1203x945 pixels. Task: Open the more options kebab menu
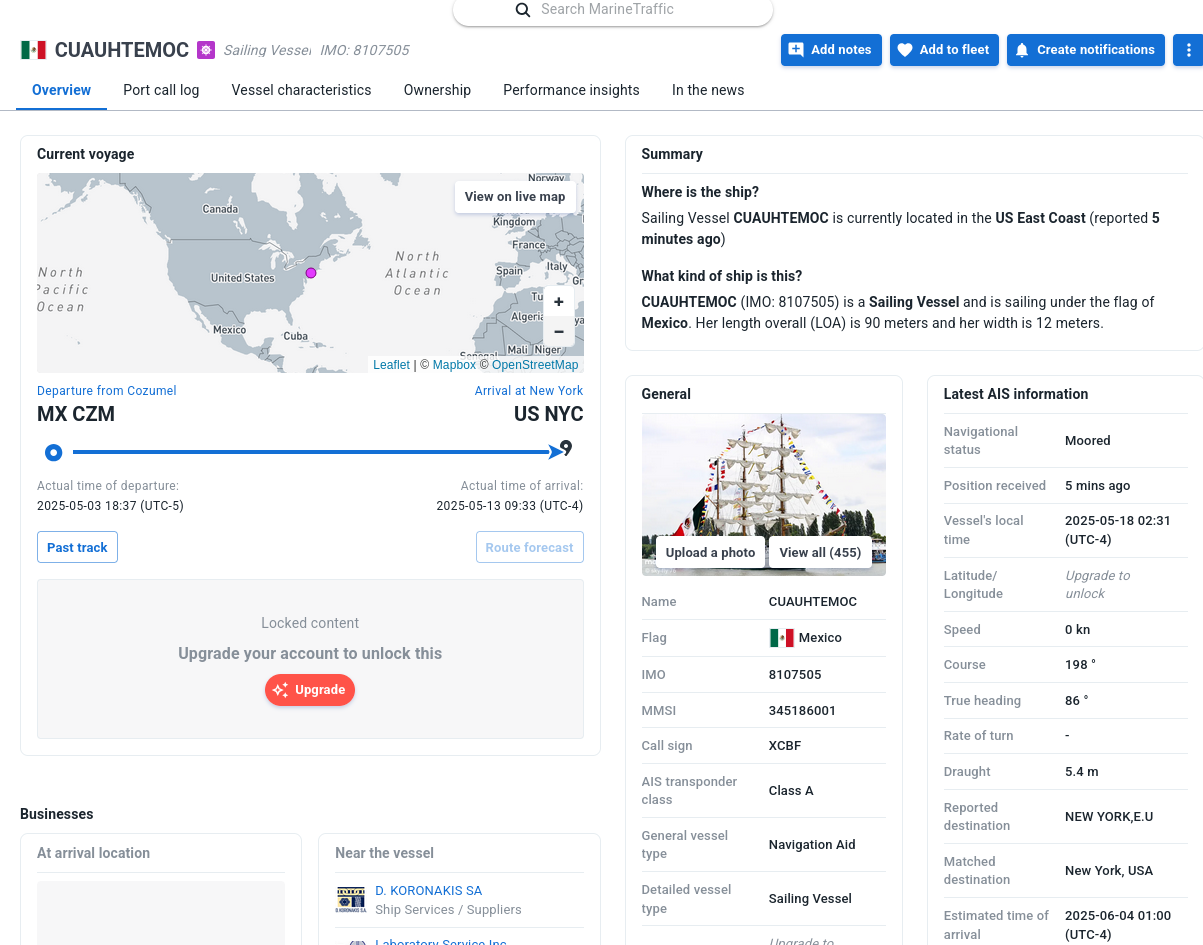click(1188, 50)
